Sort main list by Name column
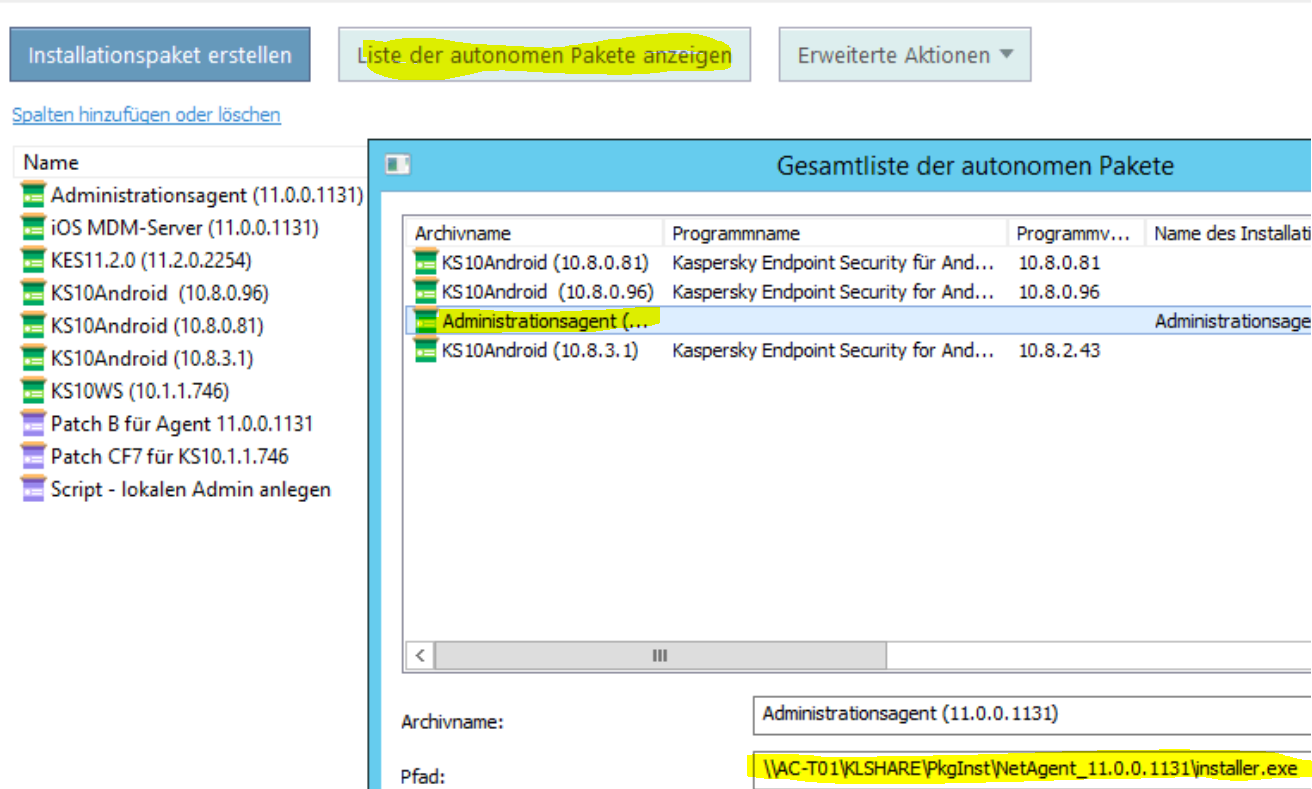 click(x=190, y=162)
